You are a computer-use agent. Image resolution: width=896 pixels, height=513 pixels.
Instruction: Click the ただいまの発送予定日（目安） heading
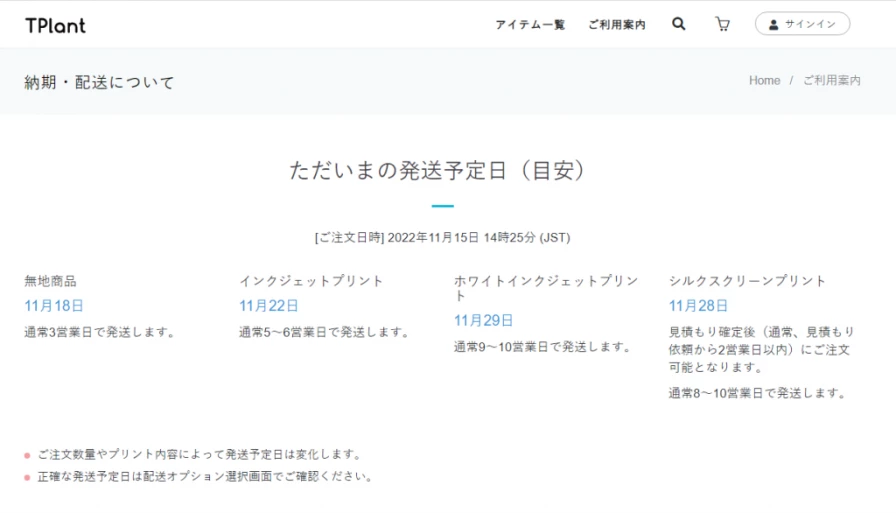pos(437,170)
